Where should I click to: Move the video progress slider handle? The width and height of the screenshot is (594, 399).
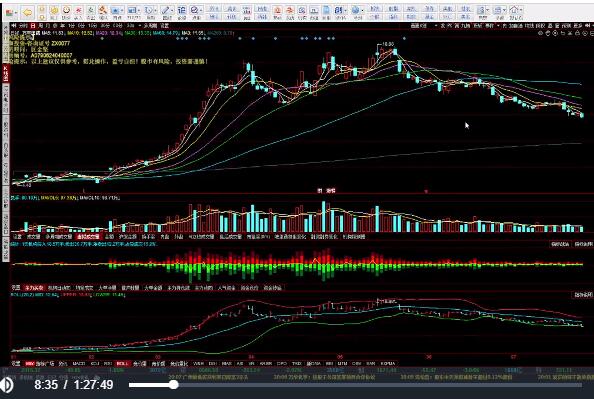[x=174, y=385]
